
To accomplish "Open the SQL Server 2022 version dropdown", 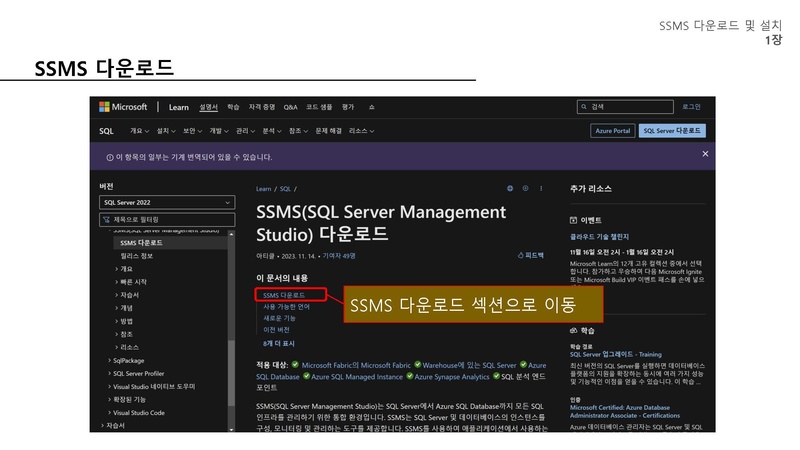I will coord(166,203).
